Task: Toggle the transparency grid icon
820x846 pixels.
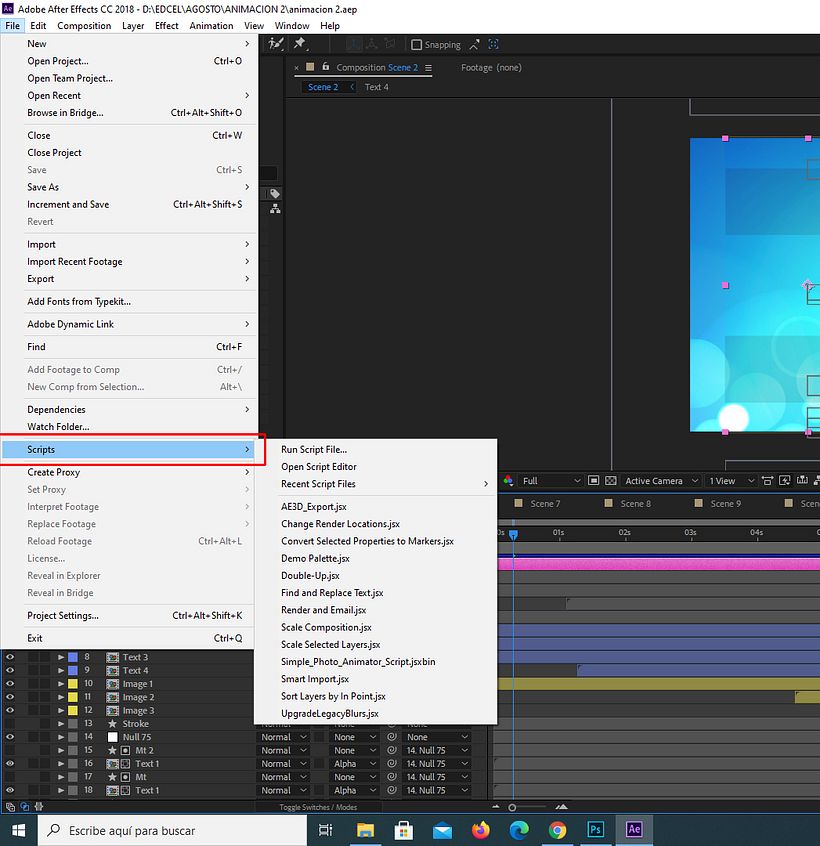Action: (x=611, y=480)
